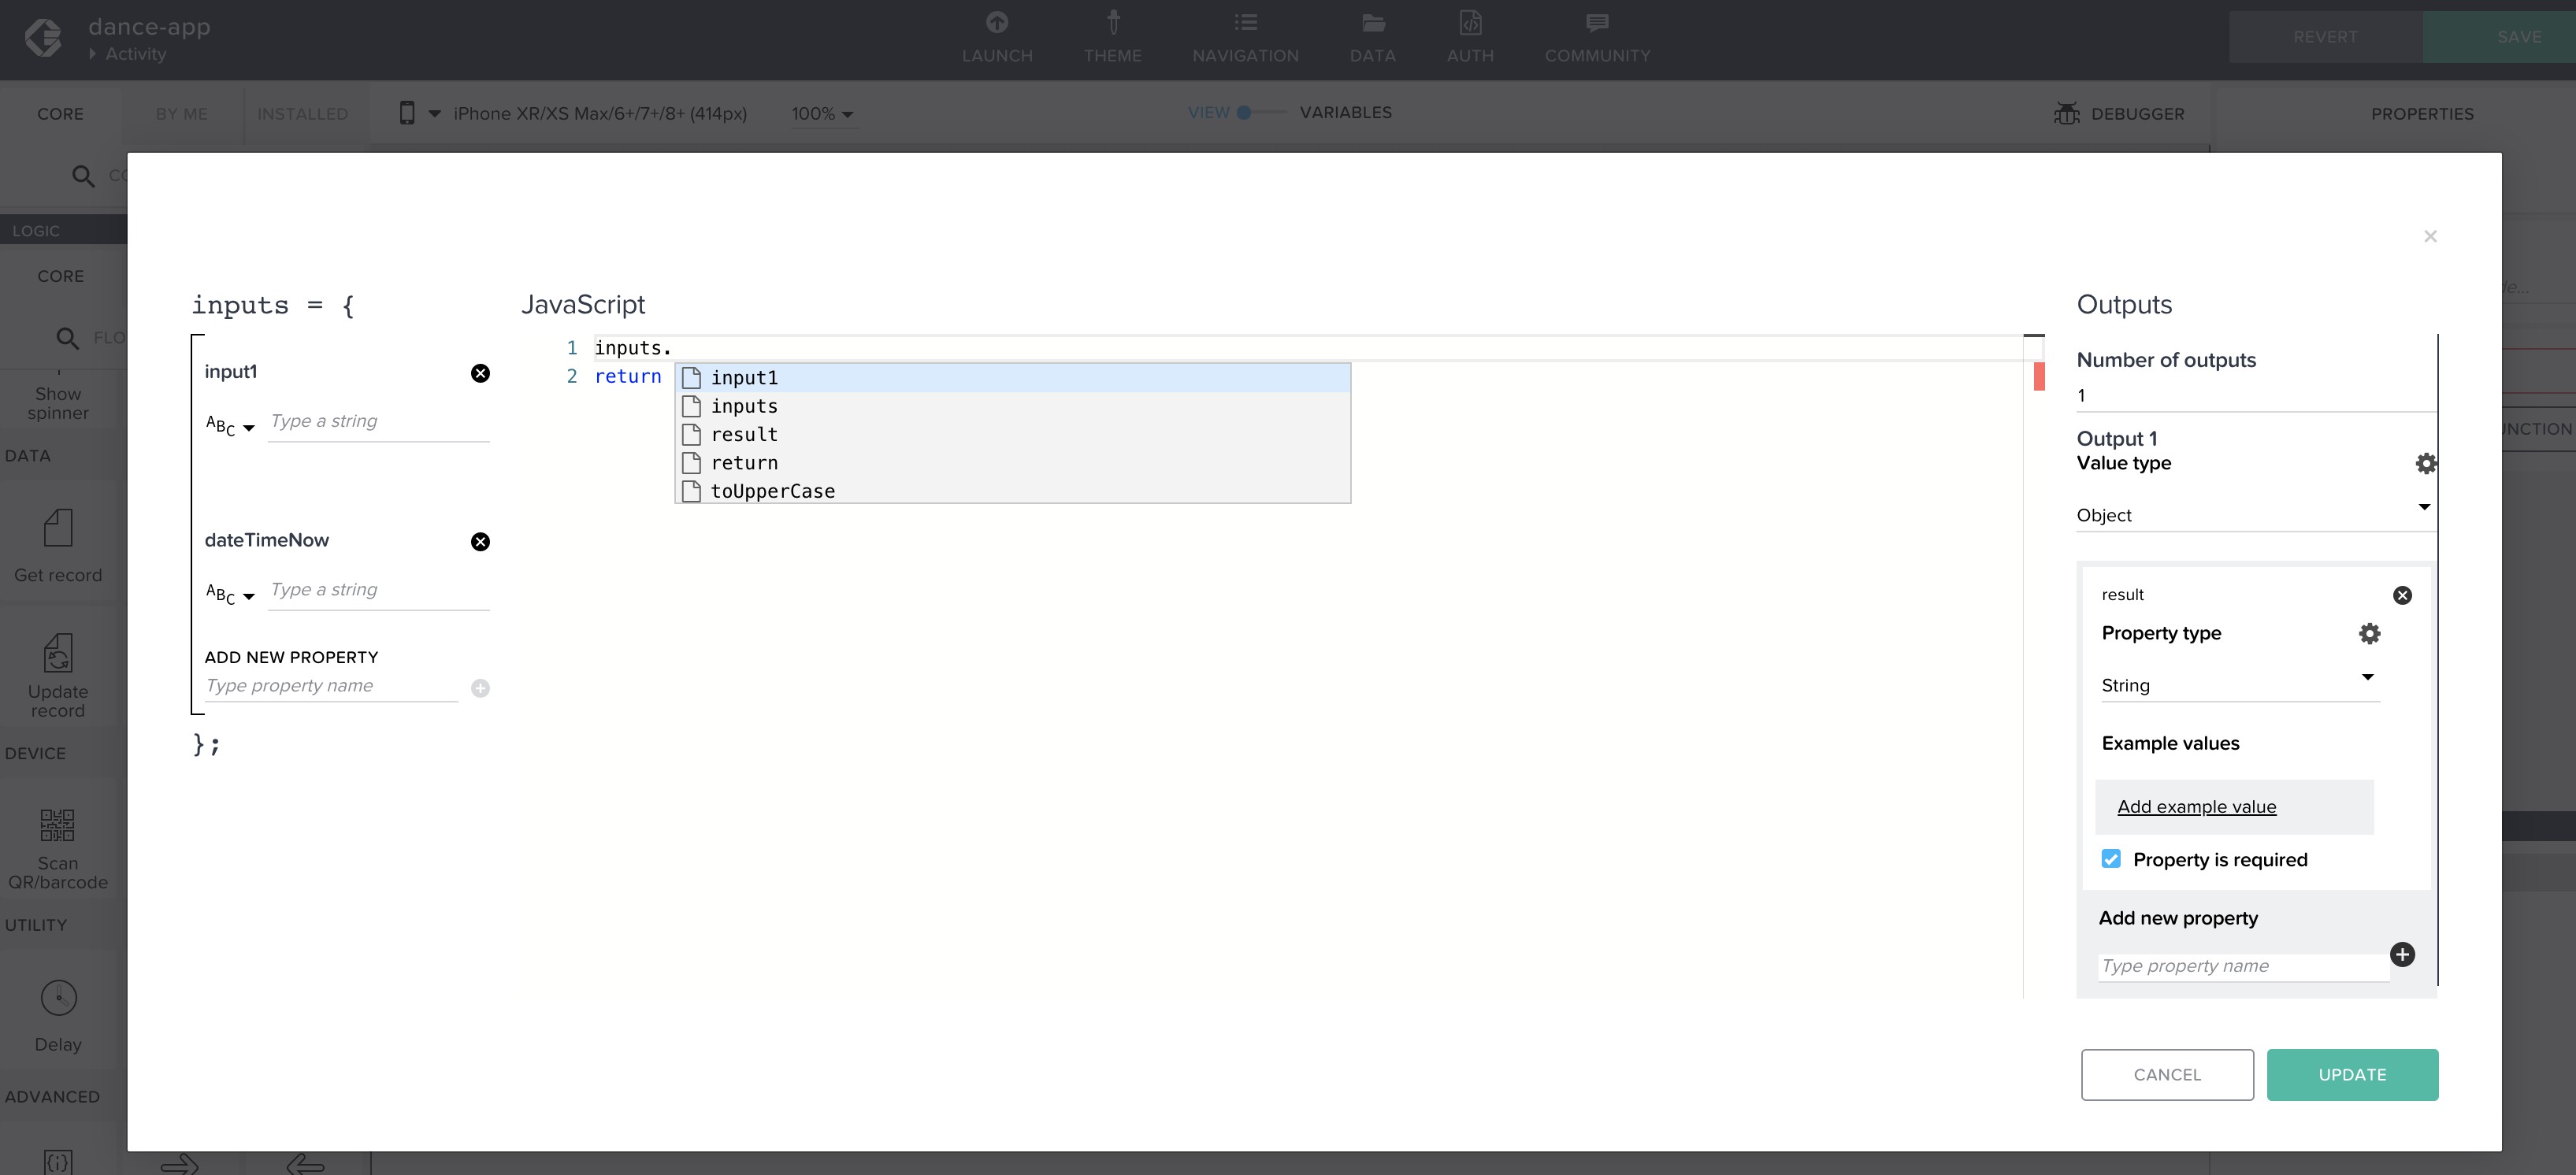Place cursor on JavaScript line 1
The width and height of the screenshot is (2576, 1175).
[1307, 348]
